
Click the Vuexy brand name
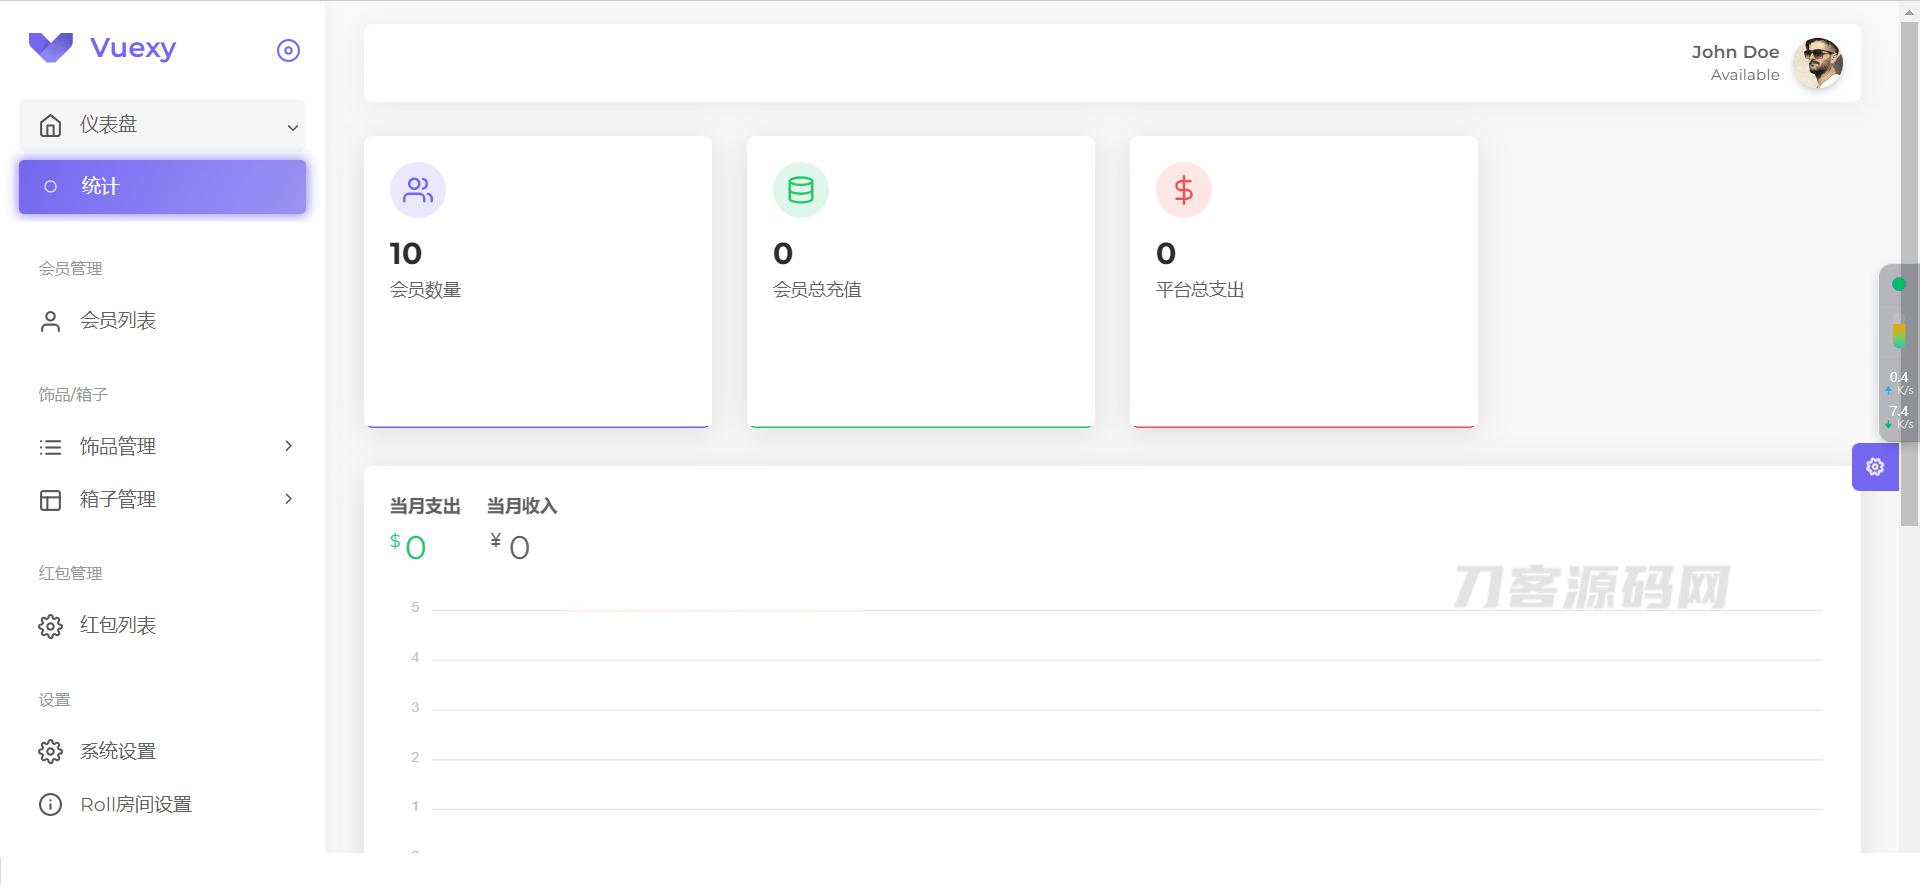pos(133,48)
